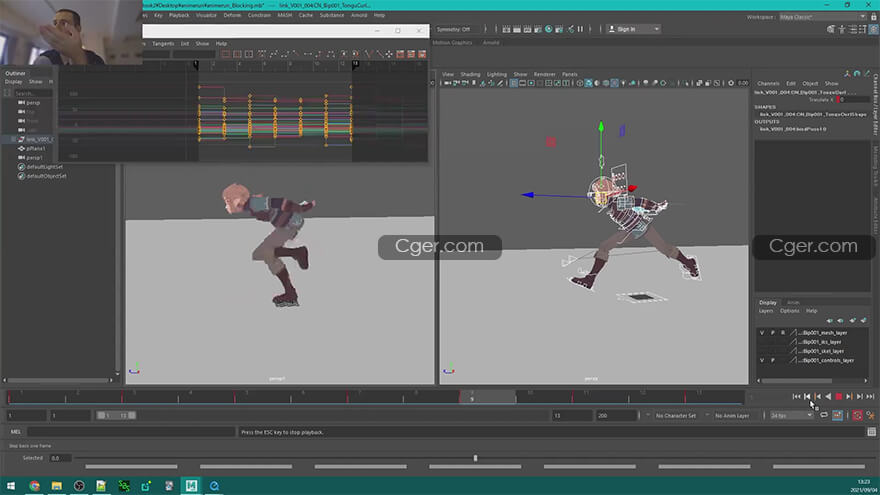Play backwards button in transport controls

coord(828,396)
